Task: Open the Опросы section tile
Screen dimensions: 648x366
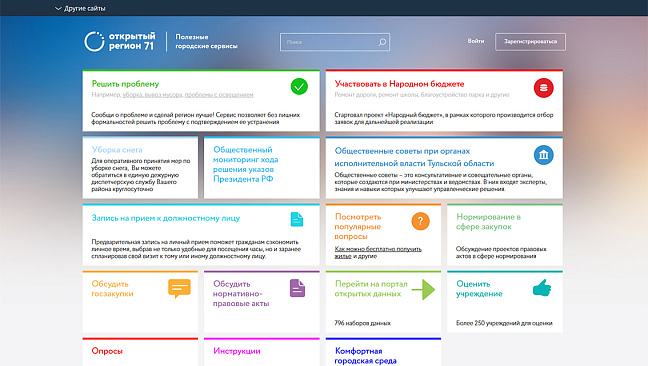Action: (x=140, y=352)
